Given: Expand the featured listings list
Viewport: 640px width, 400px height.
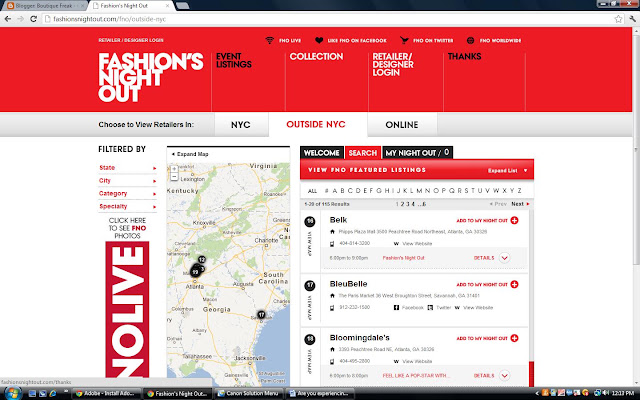Looking at the screenshot, I should pos(507,171).
